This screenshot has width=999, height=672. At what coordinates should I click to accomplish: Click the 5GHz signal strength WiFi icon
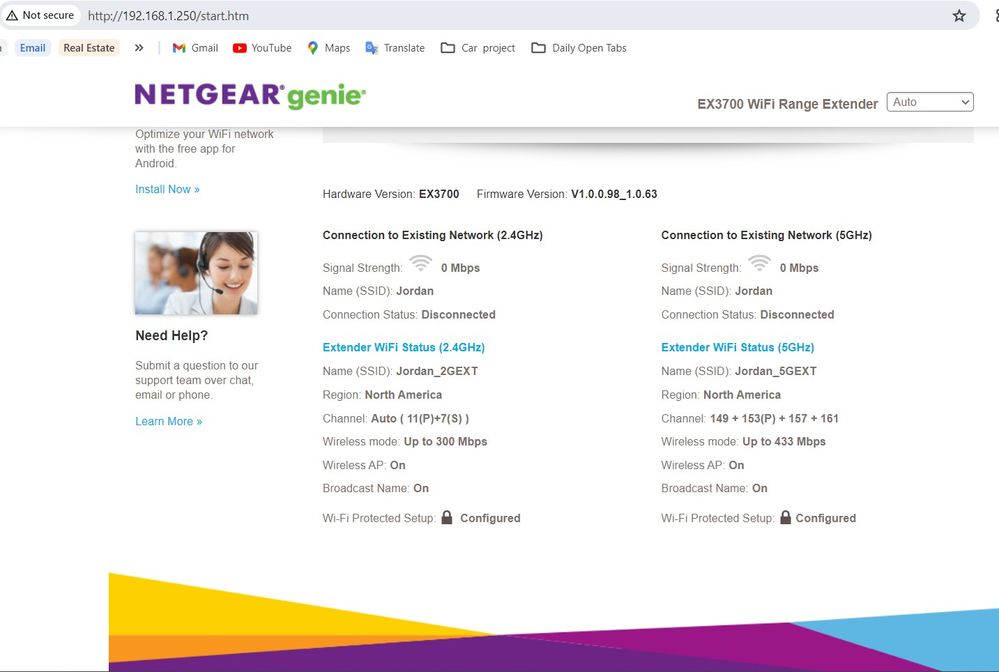click(759, 264)
